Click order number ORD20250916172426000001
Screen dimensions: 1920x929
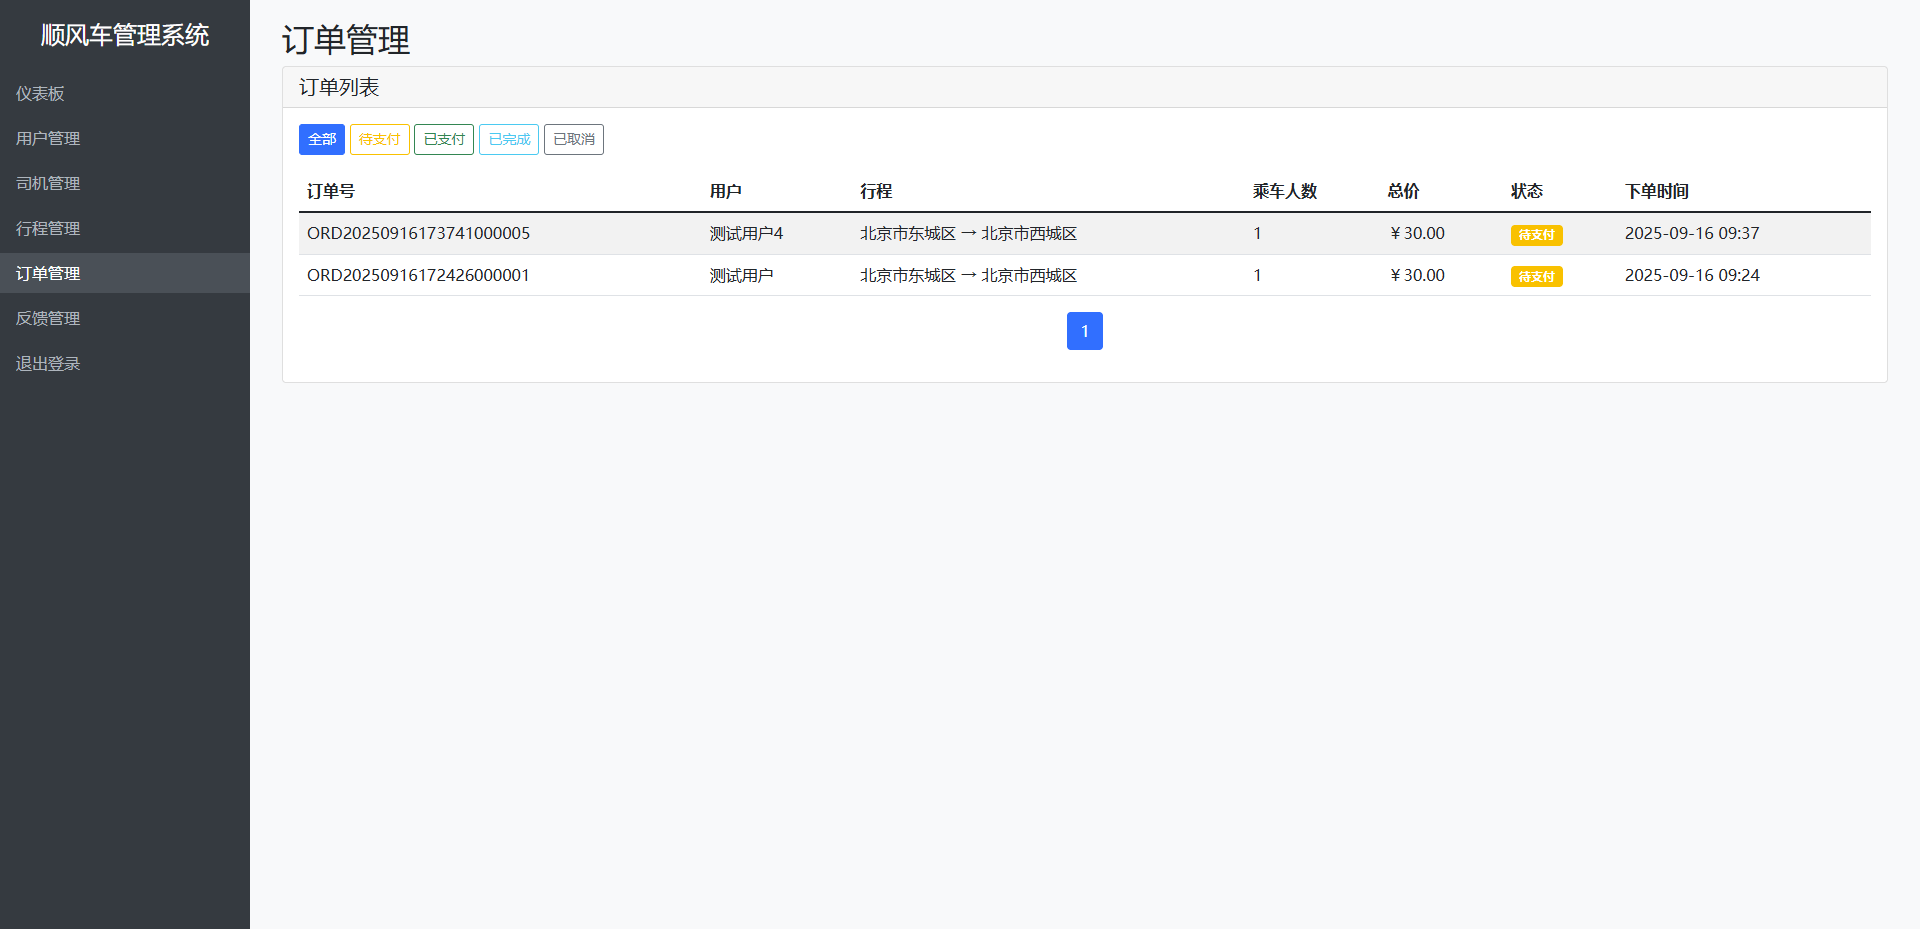(x=418, y=275)
